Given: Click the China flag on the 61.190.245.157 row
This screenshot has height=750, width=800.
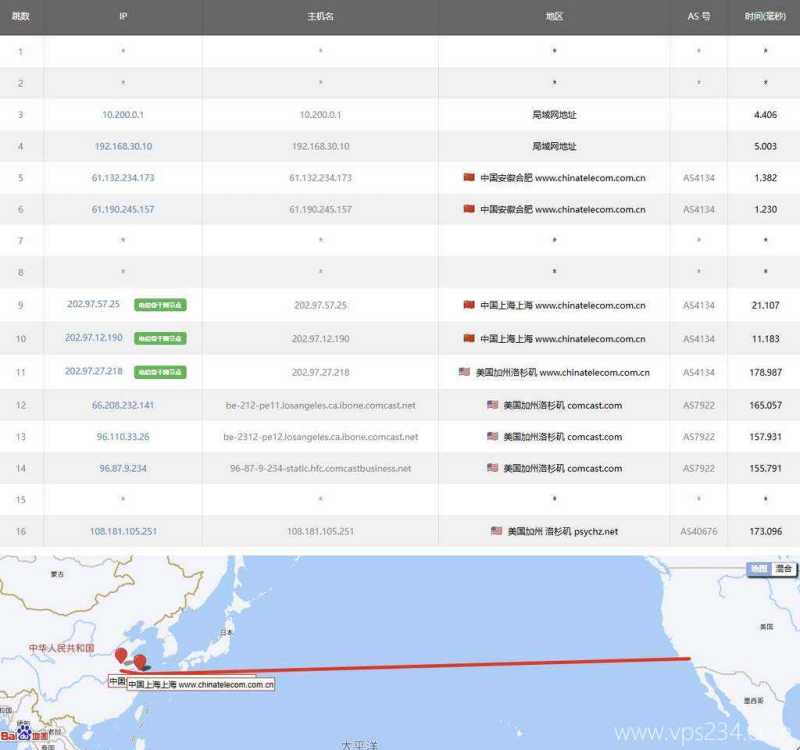Looking at the screenshot, I should click(468, 210).
